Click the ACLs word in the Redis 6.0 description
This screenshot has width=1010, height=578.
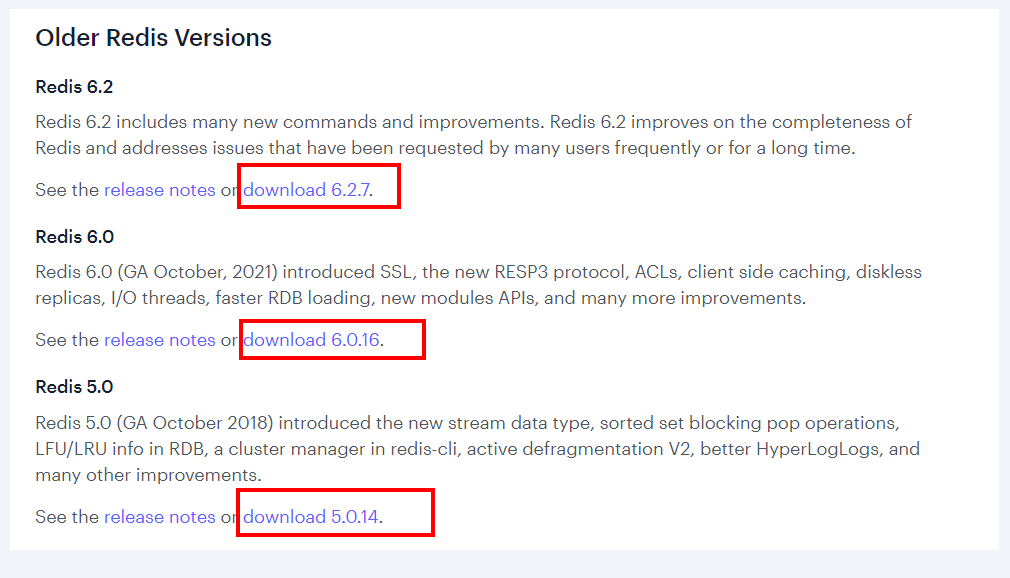point(656,272)
